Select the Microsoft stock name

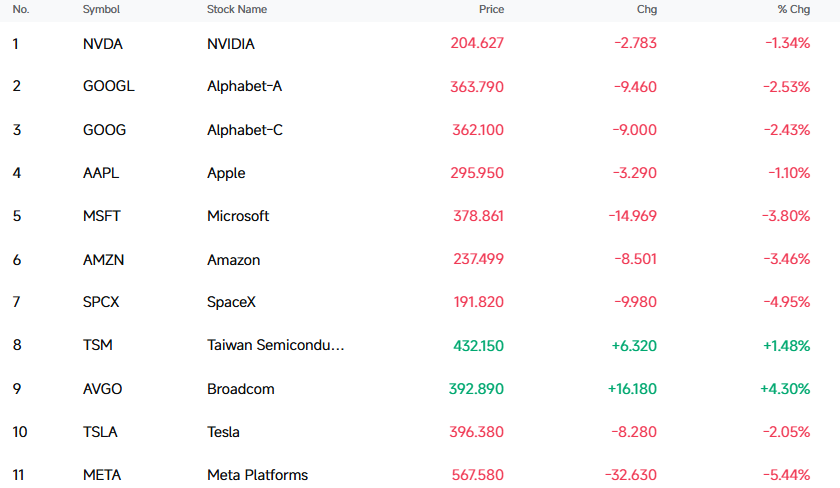coord(238,216)
